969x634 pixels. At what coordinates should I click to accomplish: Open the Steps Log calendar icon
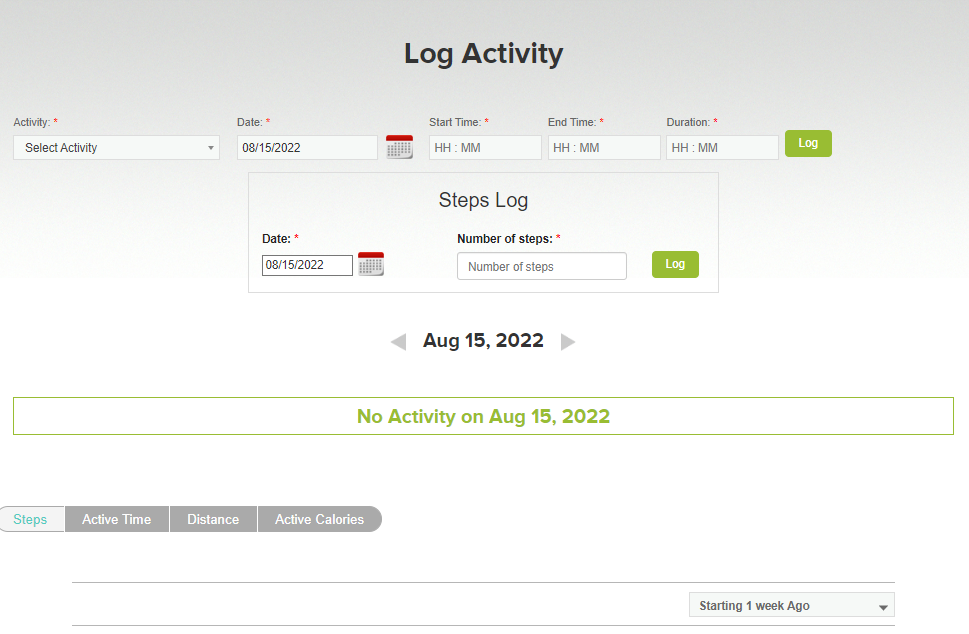[371, 264]
